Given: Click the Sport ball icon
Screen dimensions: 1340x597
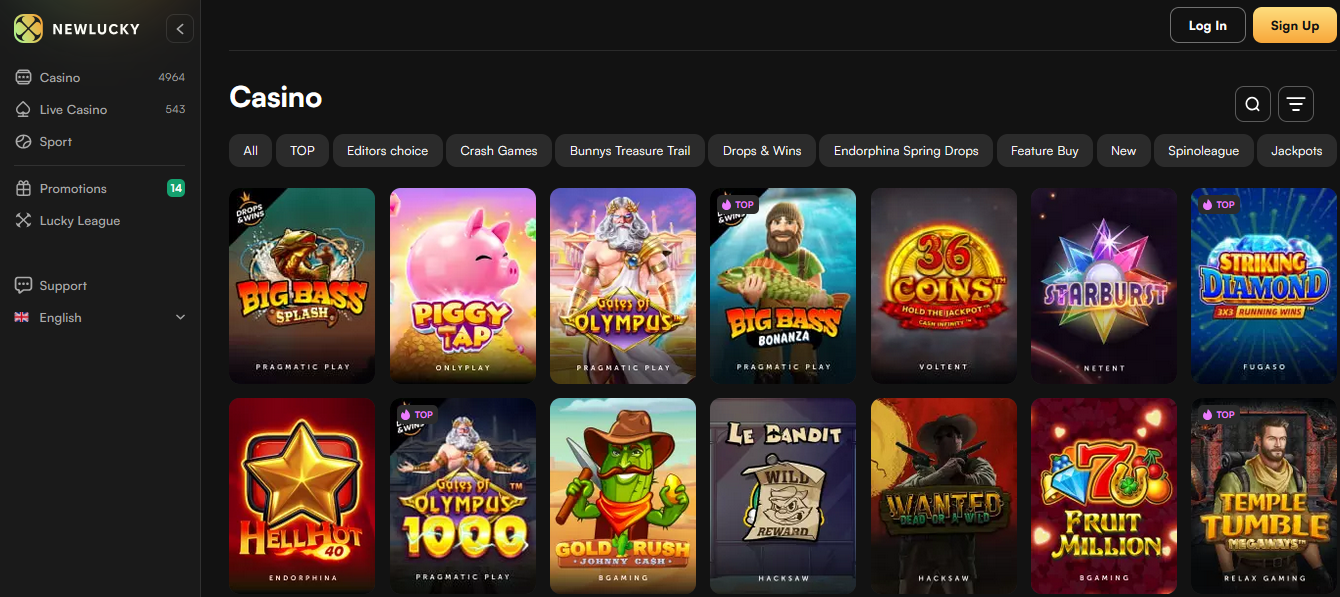Looking at the screenshot, I should click(x=24, y=141).
